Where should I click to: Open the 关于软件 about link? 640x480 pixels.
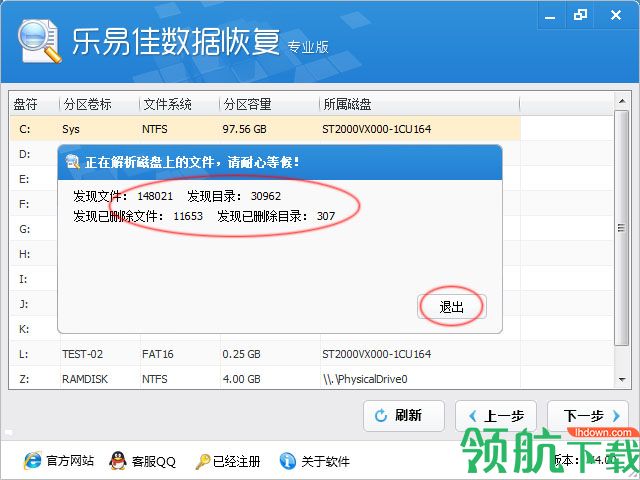(x=325, y=461)
